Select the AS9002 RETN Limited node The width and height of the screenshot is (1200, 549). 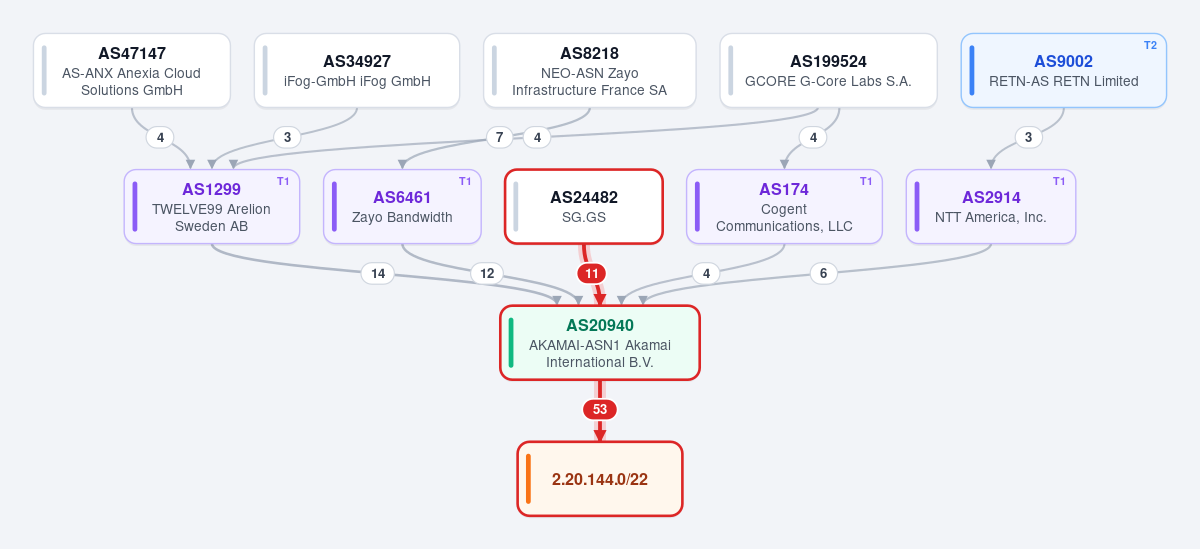pos(1063,71)
